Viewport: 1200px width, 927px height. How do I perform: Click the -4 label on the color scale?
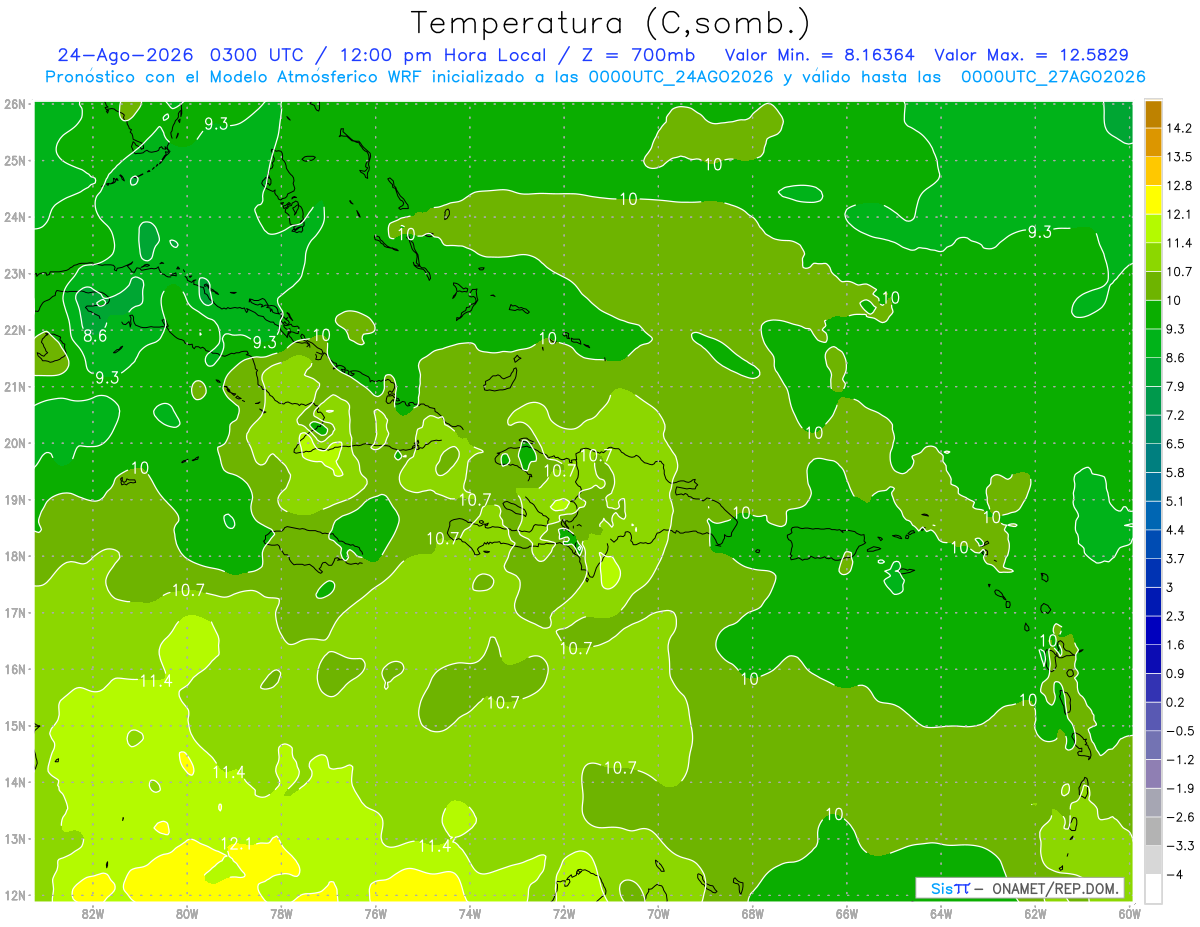(1175, 874)
